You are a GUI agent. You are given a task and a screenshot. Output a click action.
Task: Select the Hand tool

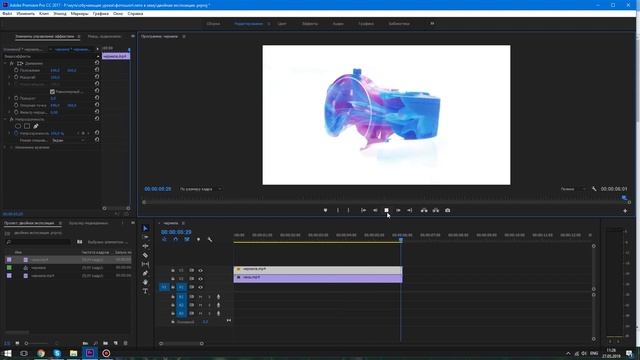coord(146,282)
